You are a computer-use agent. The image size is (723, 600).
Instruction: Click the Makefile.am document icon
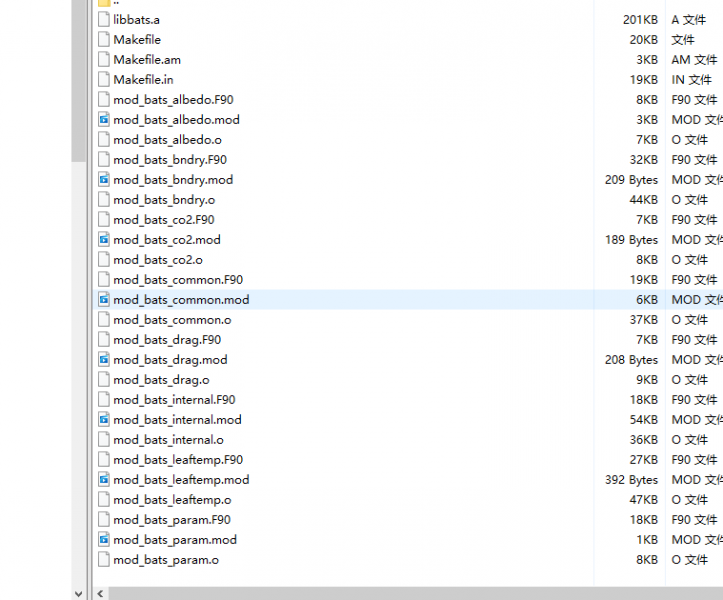(104, 60)
